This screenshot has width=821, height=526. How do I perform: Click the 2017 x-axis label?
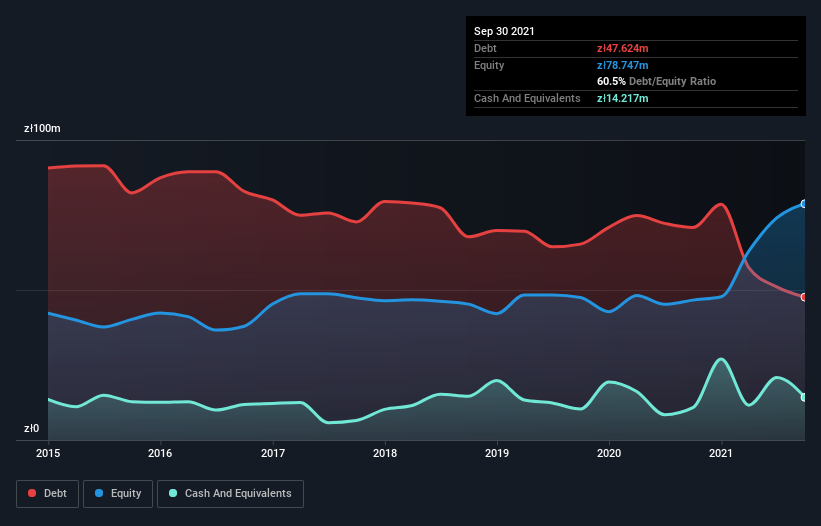click(273, 453)
